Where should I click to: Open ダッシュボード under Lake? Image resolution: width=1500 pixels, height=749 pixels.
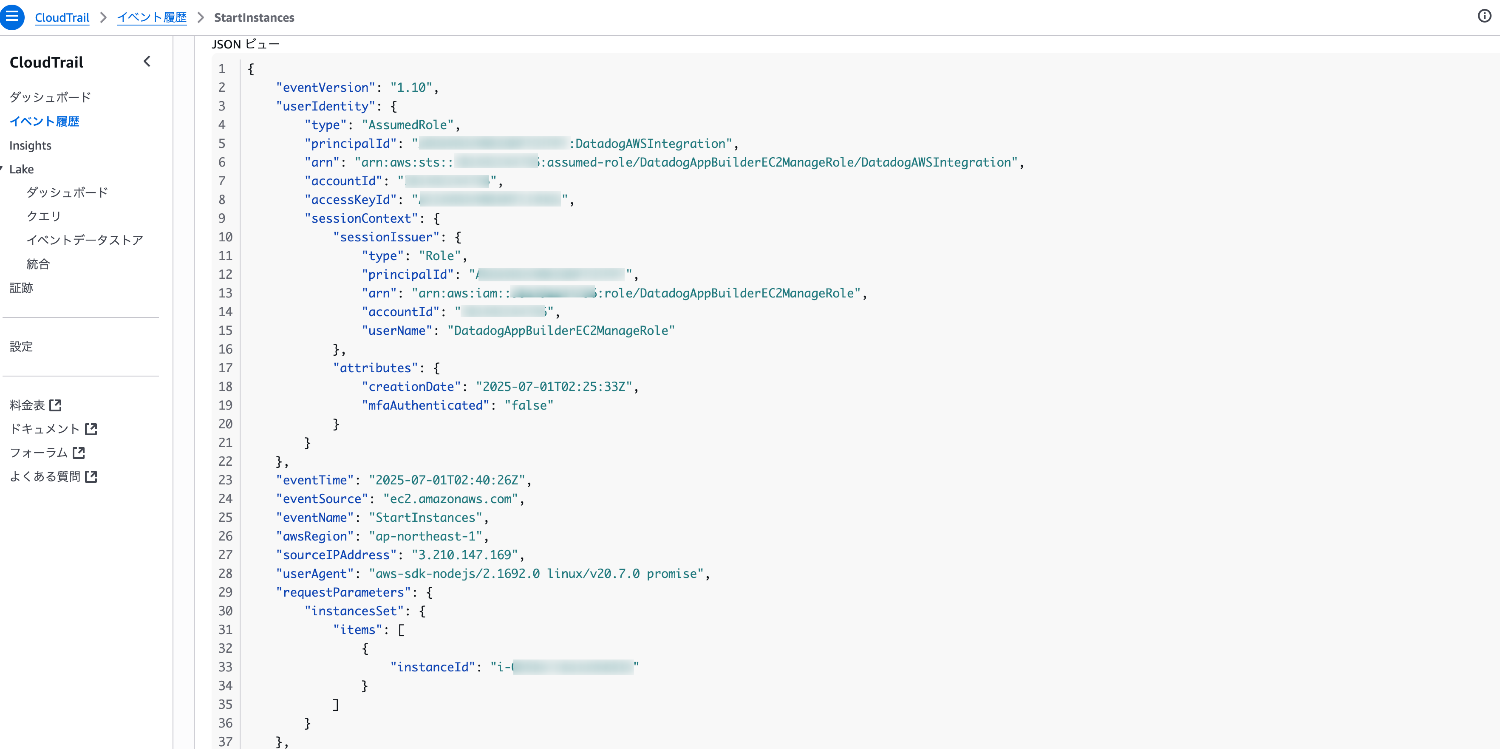(x=67, y=192)
